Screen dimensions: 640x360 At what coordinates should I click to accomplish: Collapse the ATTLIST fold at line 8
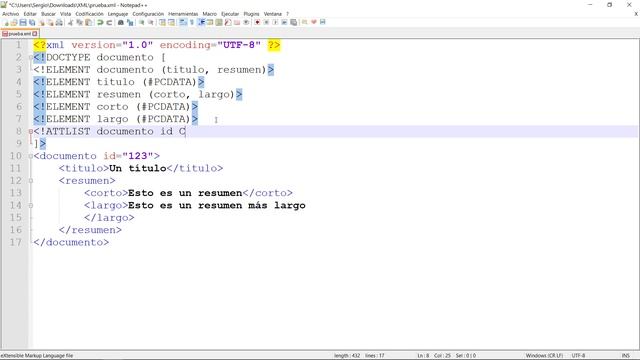[31, 131]
